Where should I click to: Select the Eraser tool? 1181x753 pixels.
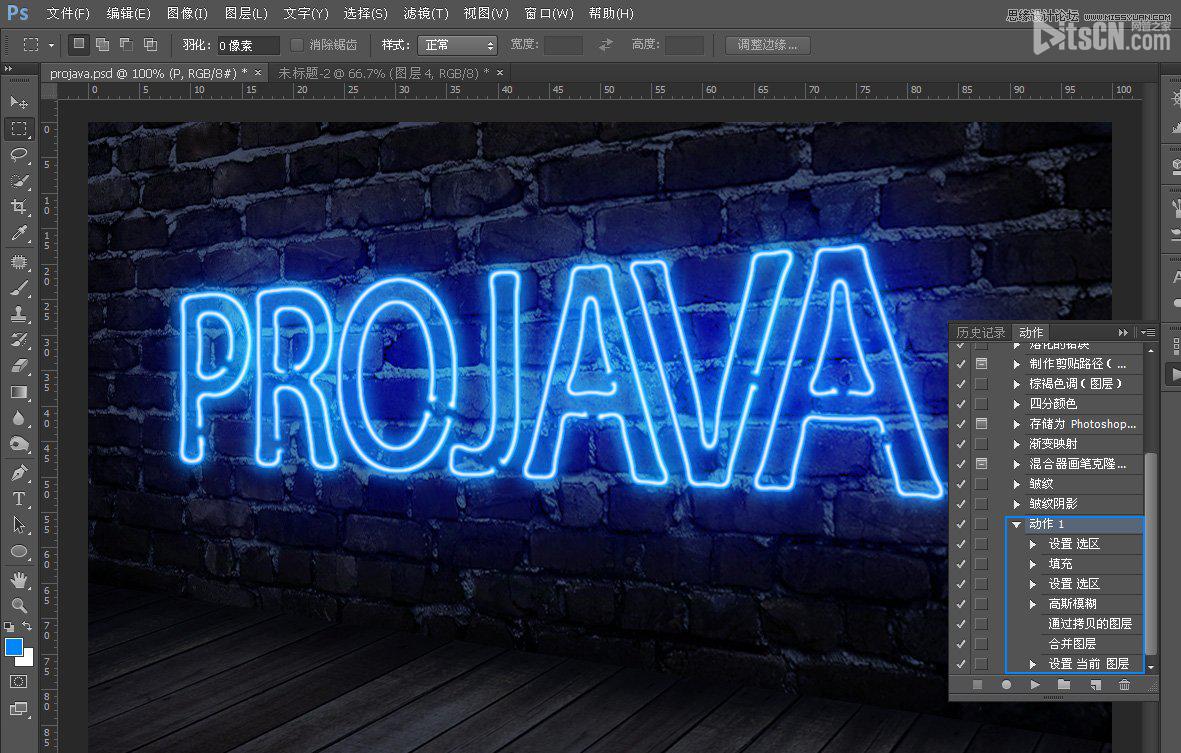click(18, 365)
